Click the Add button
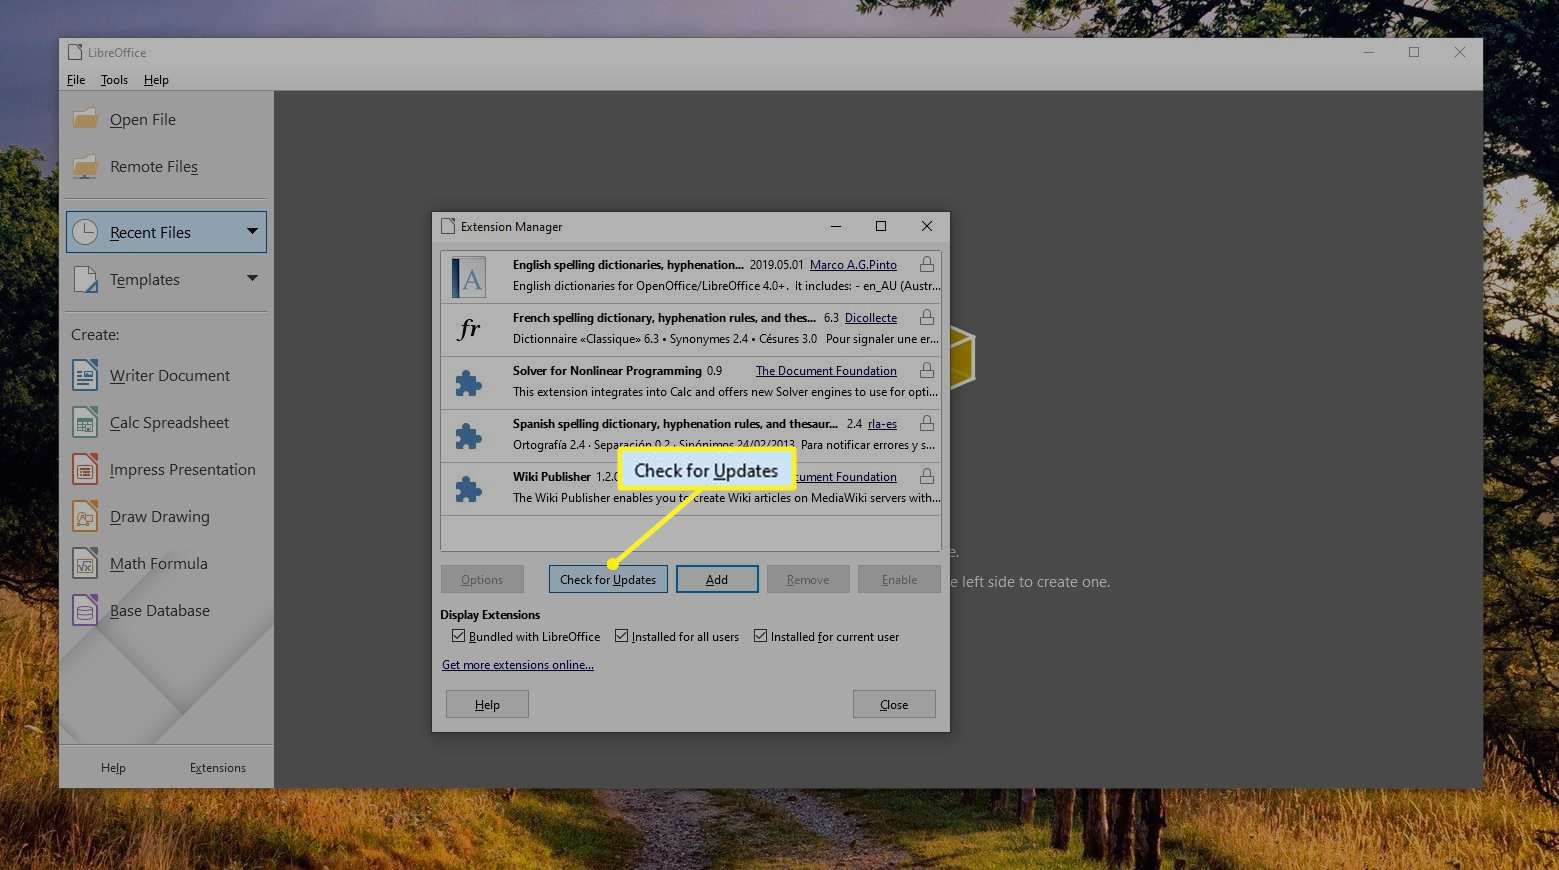1559x870 pixels. click(717, 579)
